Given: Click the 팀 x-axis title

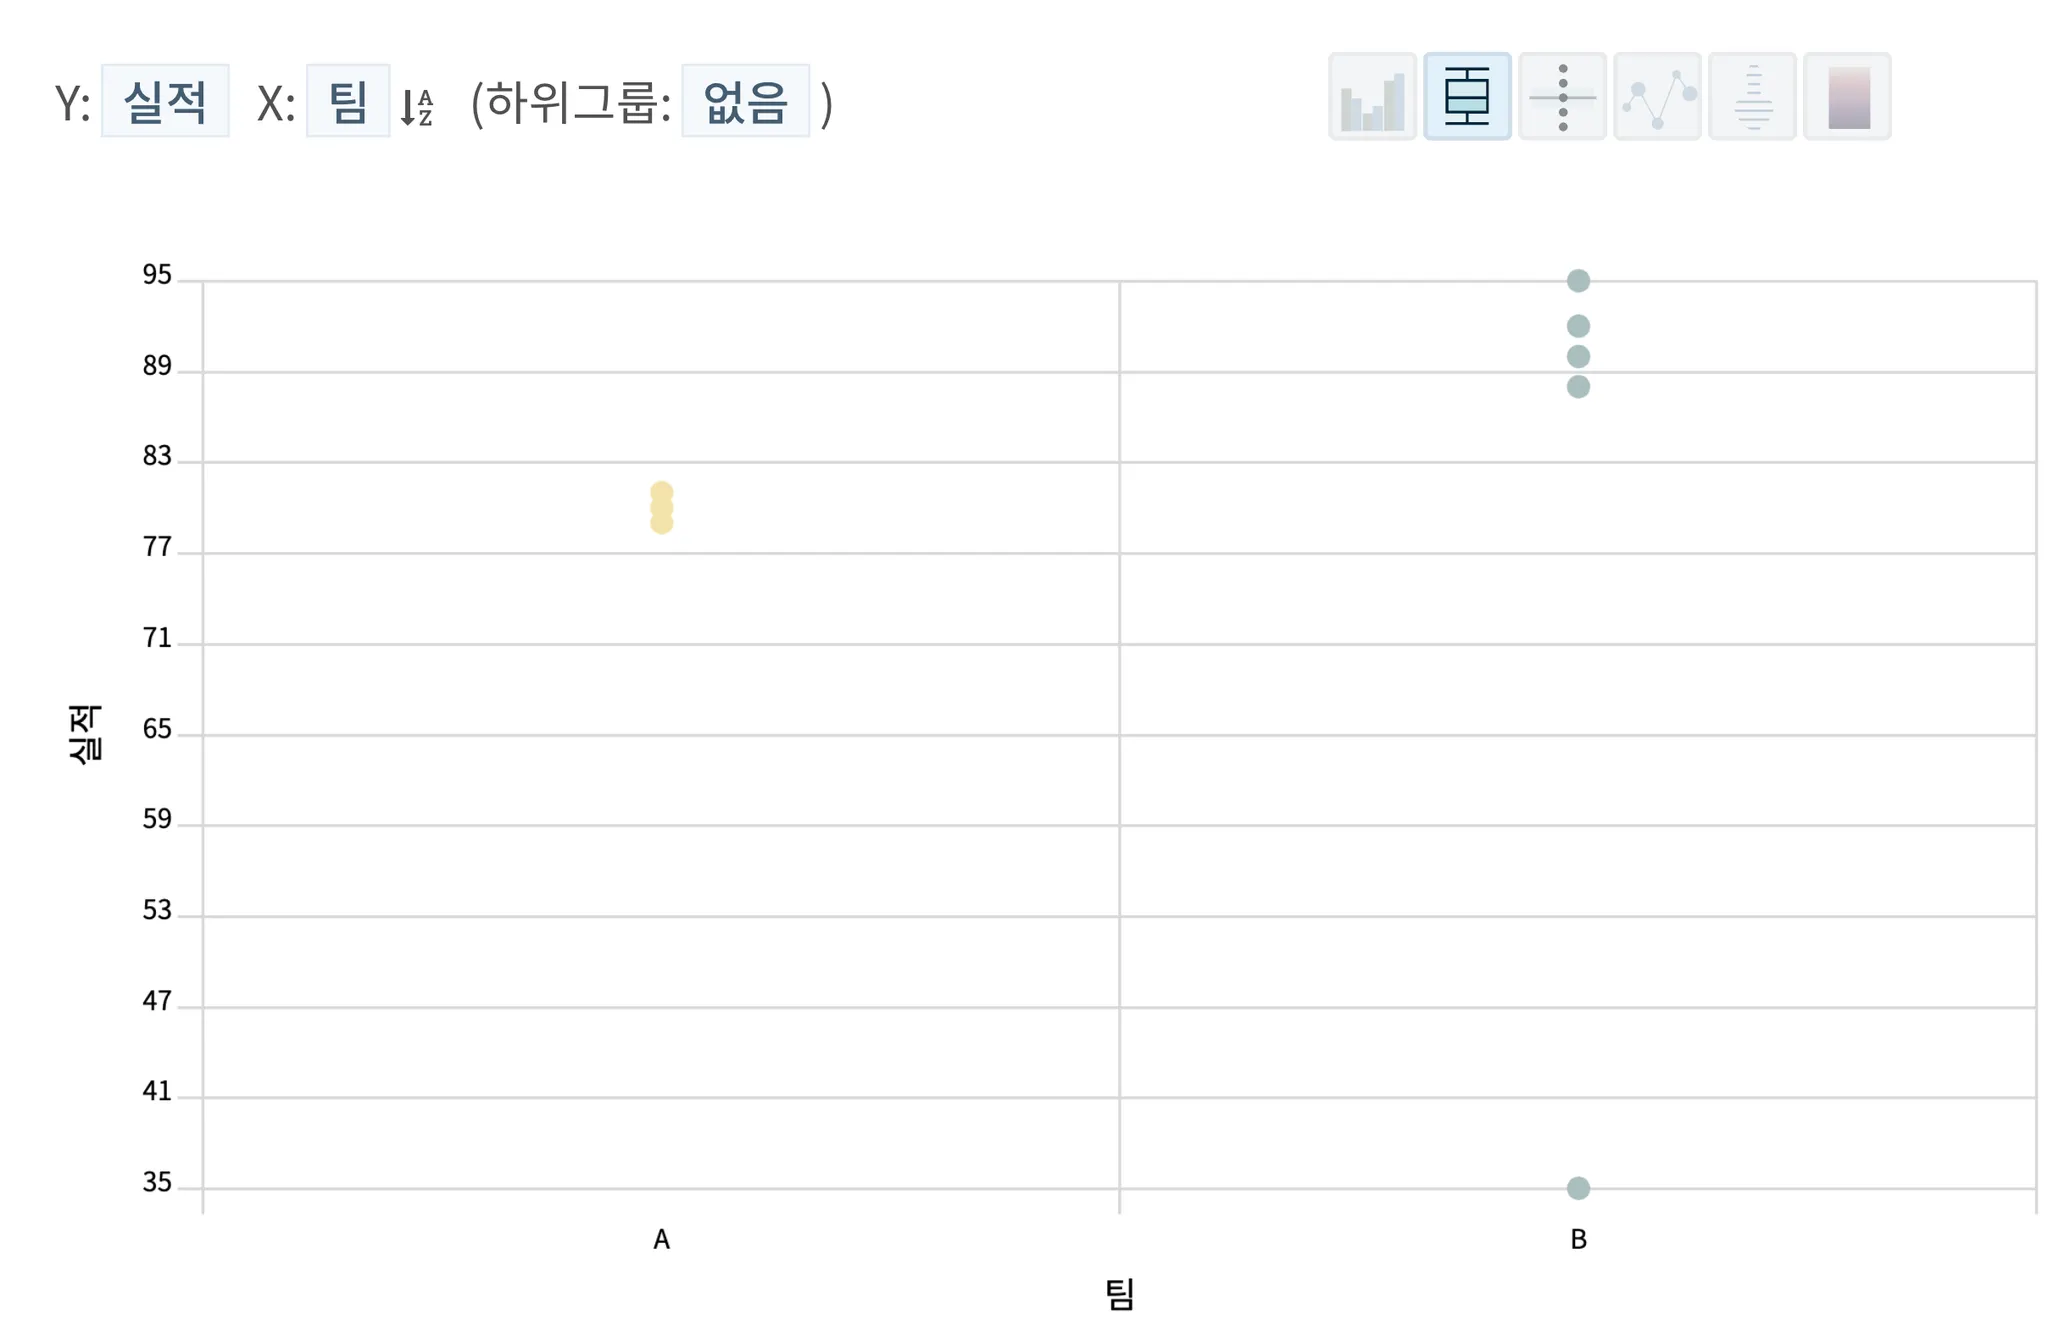Looking at the screenshot, I should [x=1119, y=1295].
